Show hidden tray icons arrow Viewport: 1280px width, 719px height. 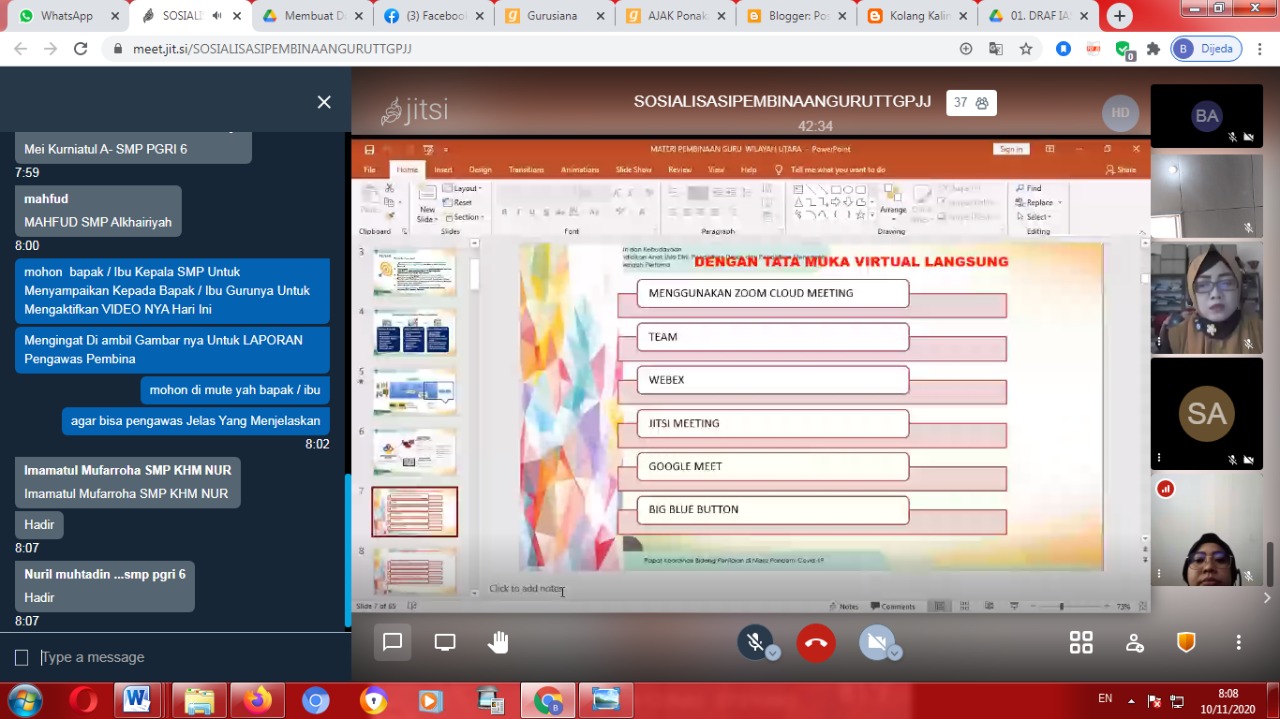[1131, 700]
